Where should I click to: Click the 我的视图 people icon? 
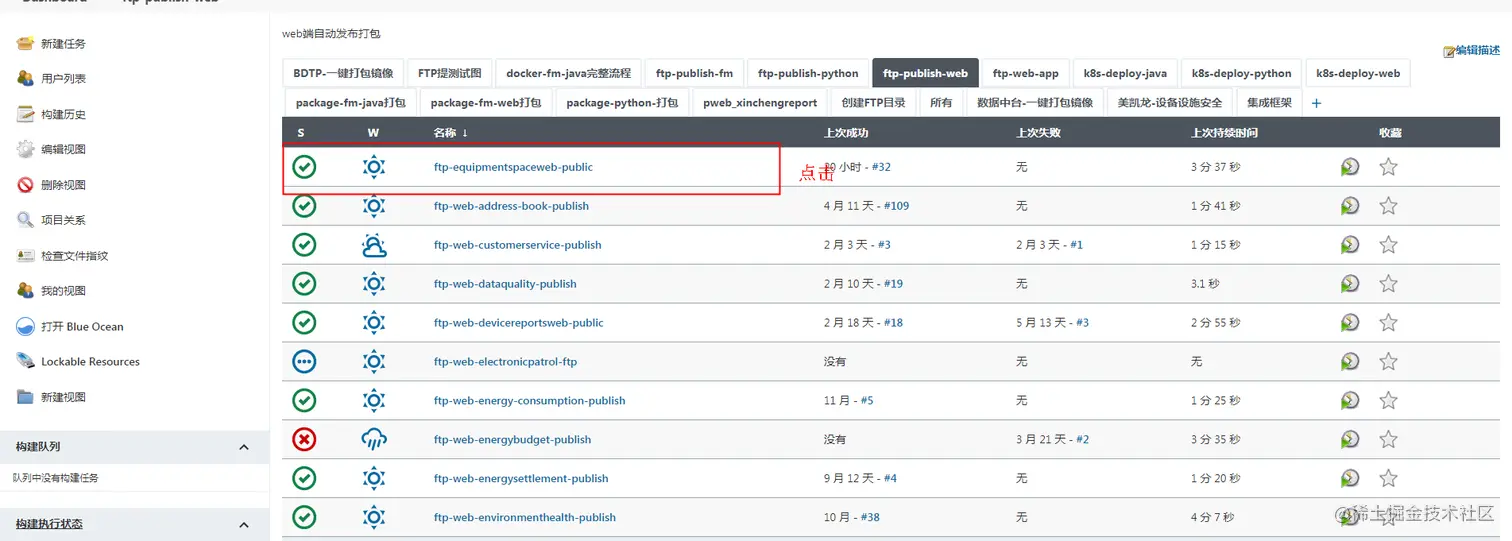(26, 291)
